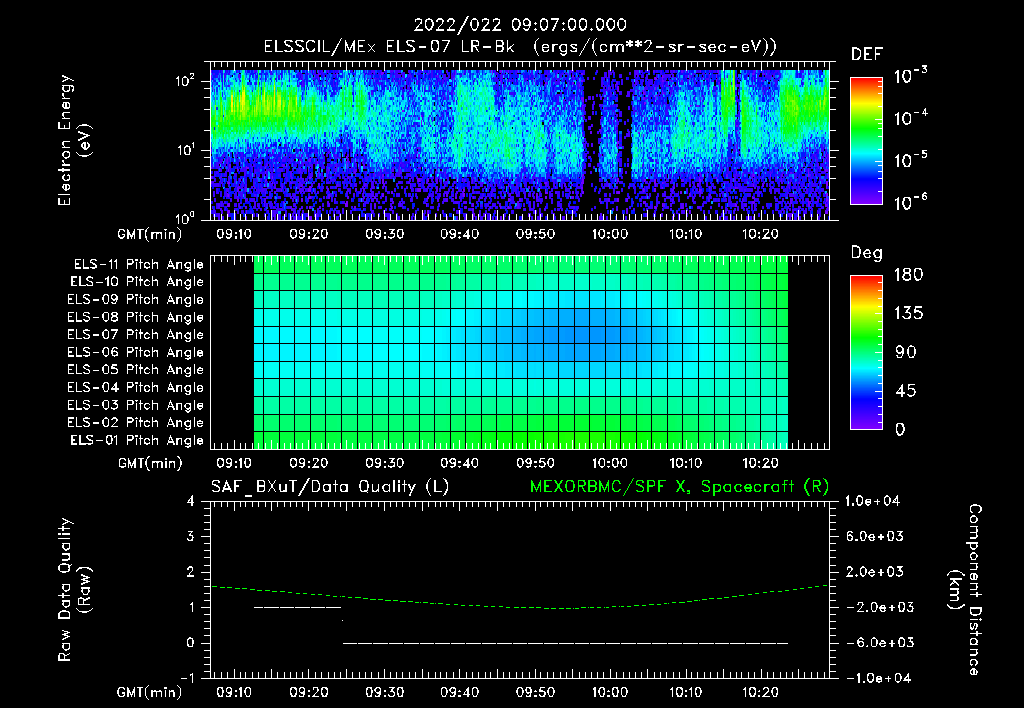Click the 1.0e+04 right axis tick label
Viewport: 1024px width, 708px height.
click(872, 502)
